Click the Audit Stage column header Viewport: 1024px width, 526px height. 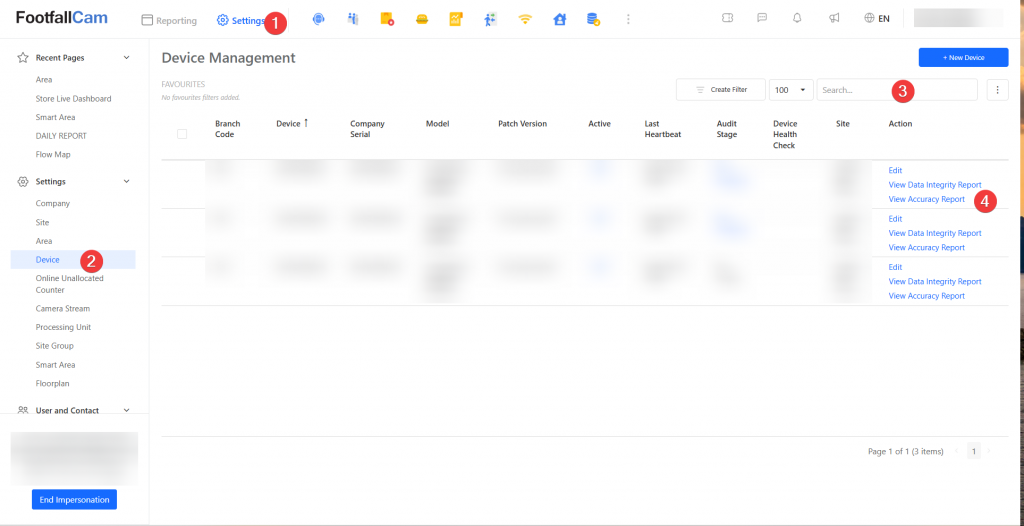click(727, 129)
